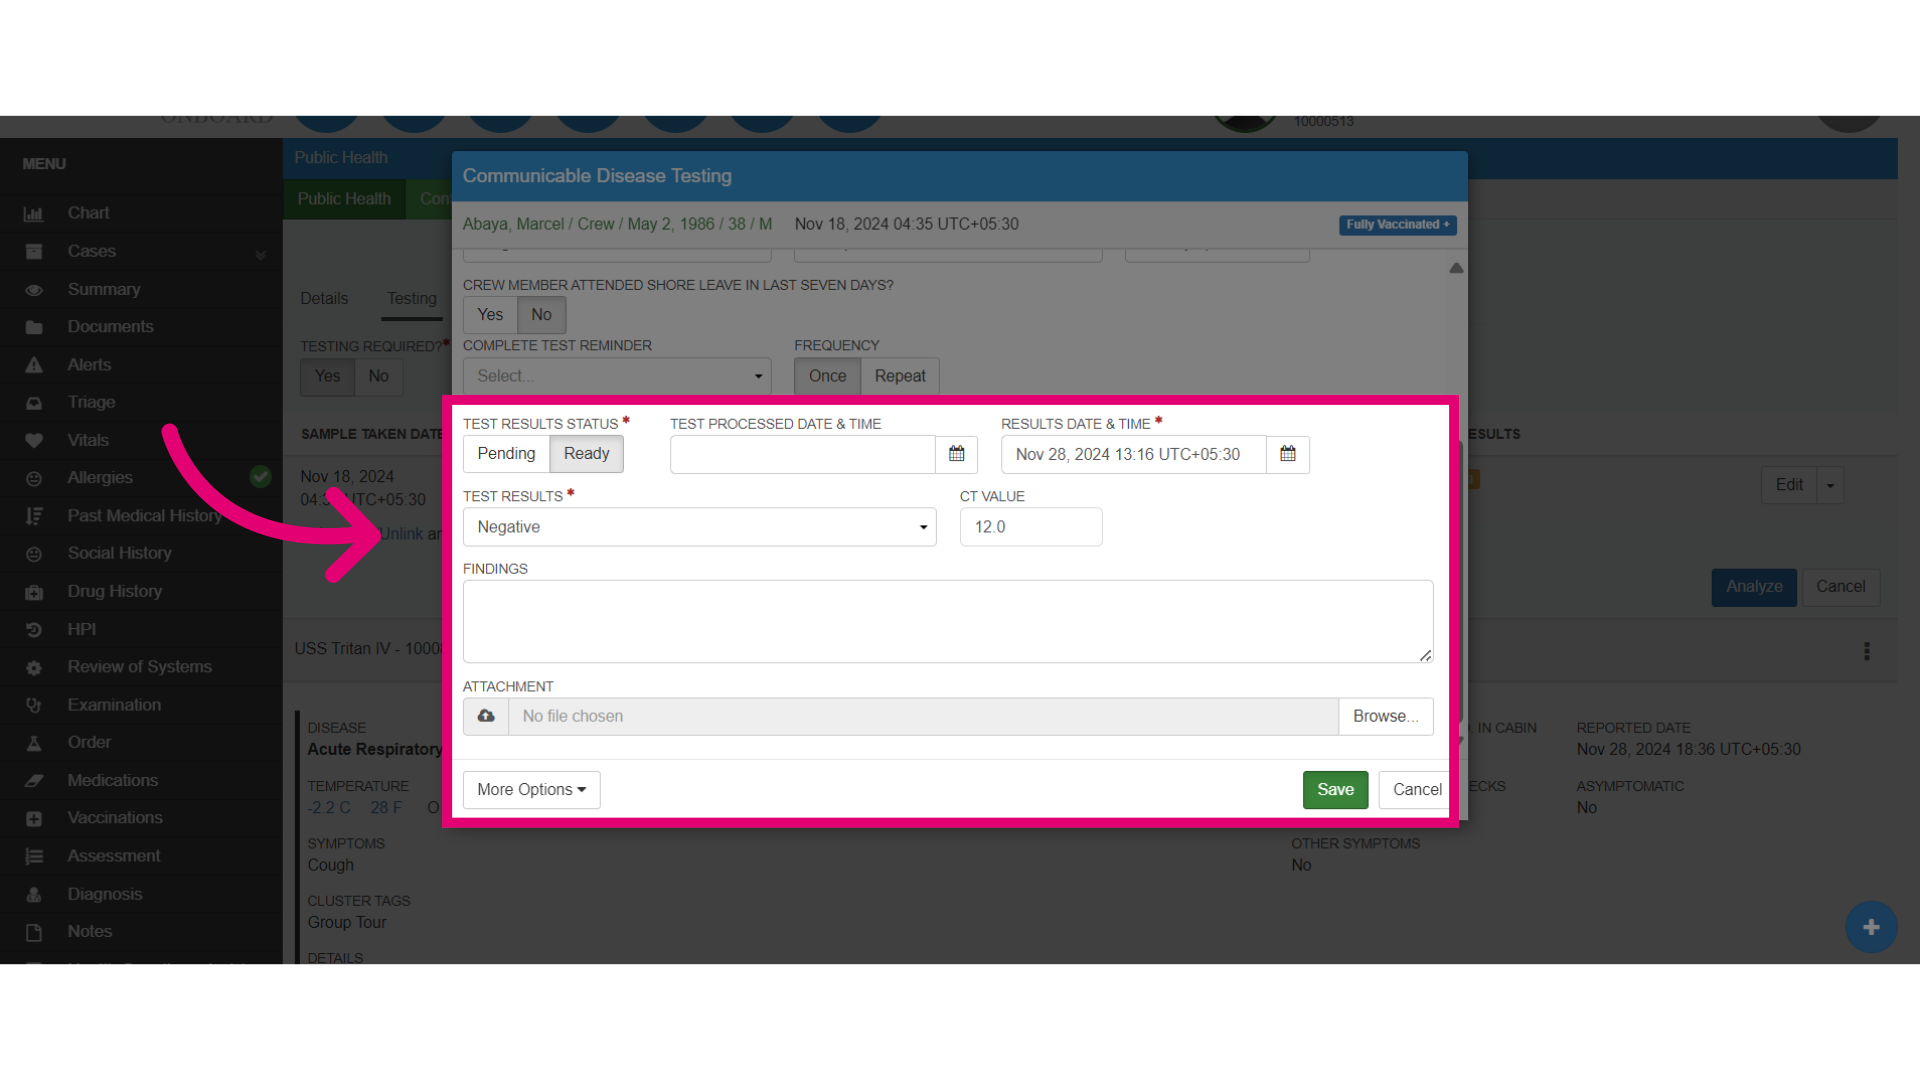
Task: Click the Examination stethoscope icon
Action: tap(33, 705)
